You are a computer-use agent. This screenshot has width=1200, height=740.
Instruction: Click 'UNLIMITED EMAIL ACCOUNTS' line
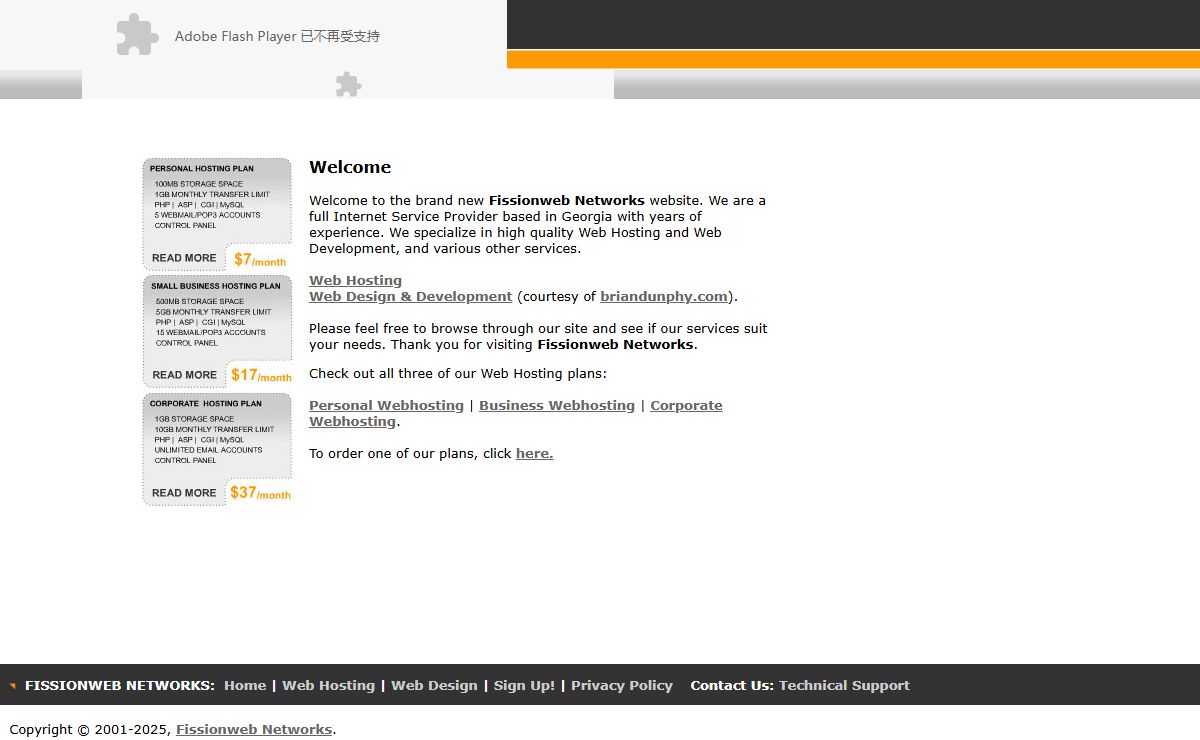(x=208, y=450)
